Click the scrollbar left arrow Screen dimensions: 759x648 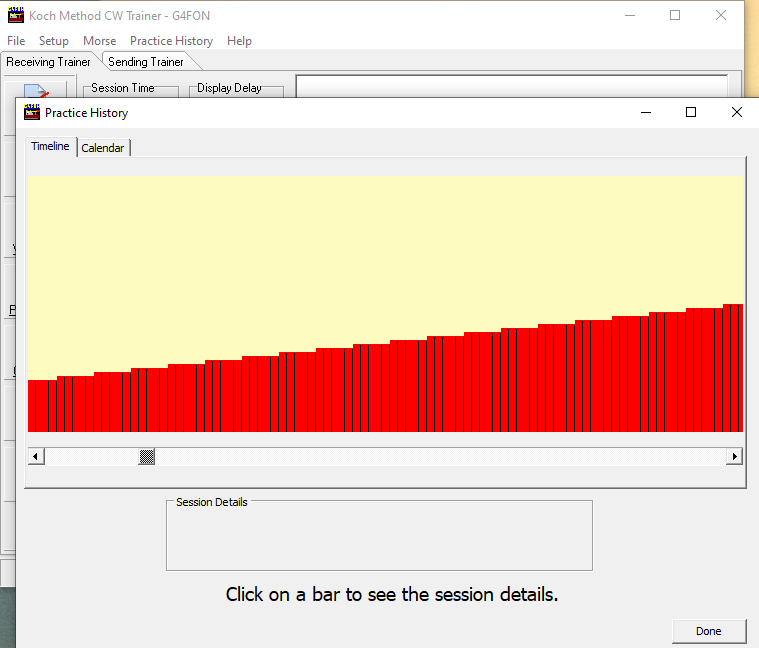pos(36,456)
